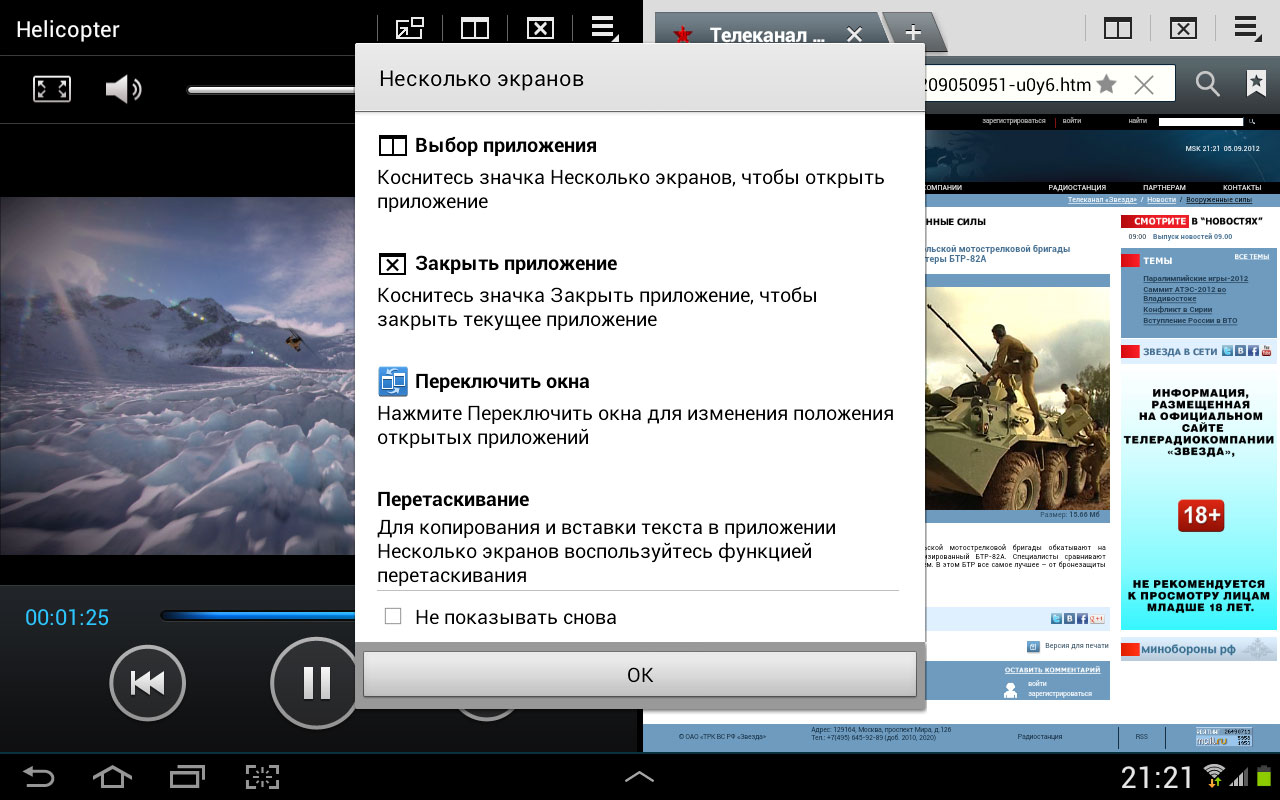Bookmark the page with the star icon
This screenshot has width=1280, height=800.
[1106, 84]
